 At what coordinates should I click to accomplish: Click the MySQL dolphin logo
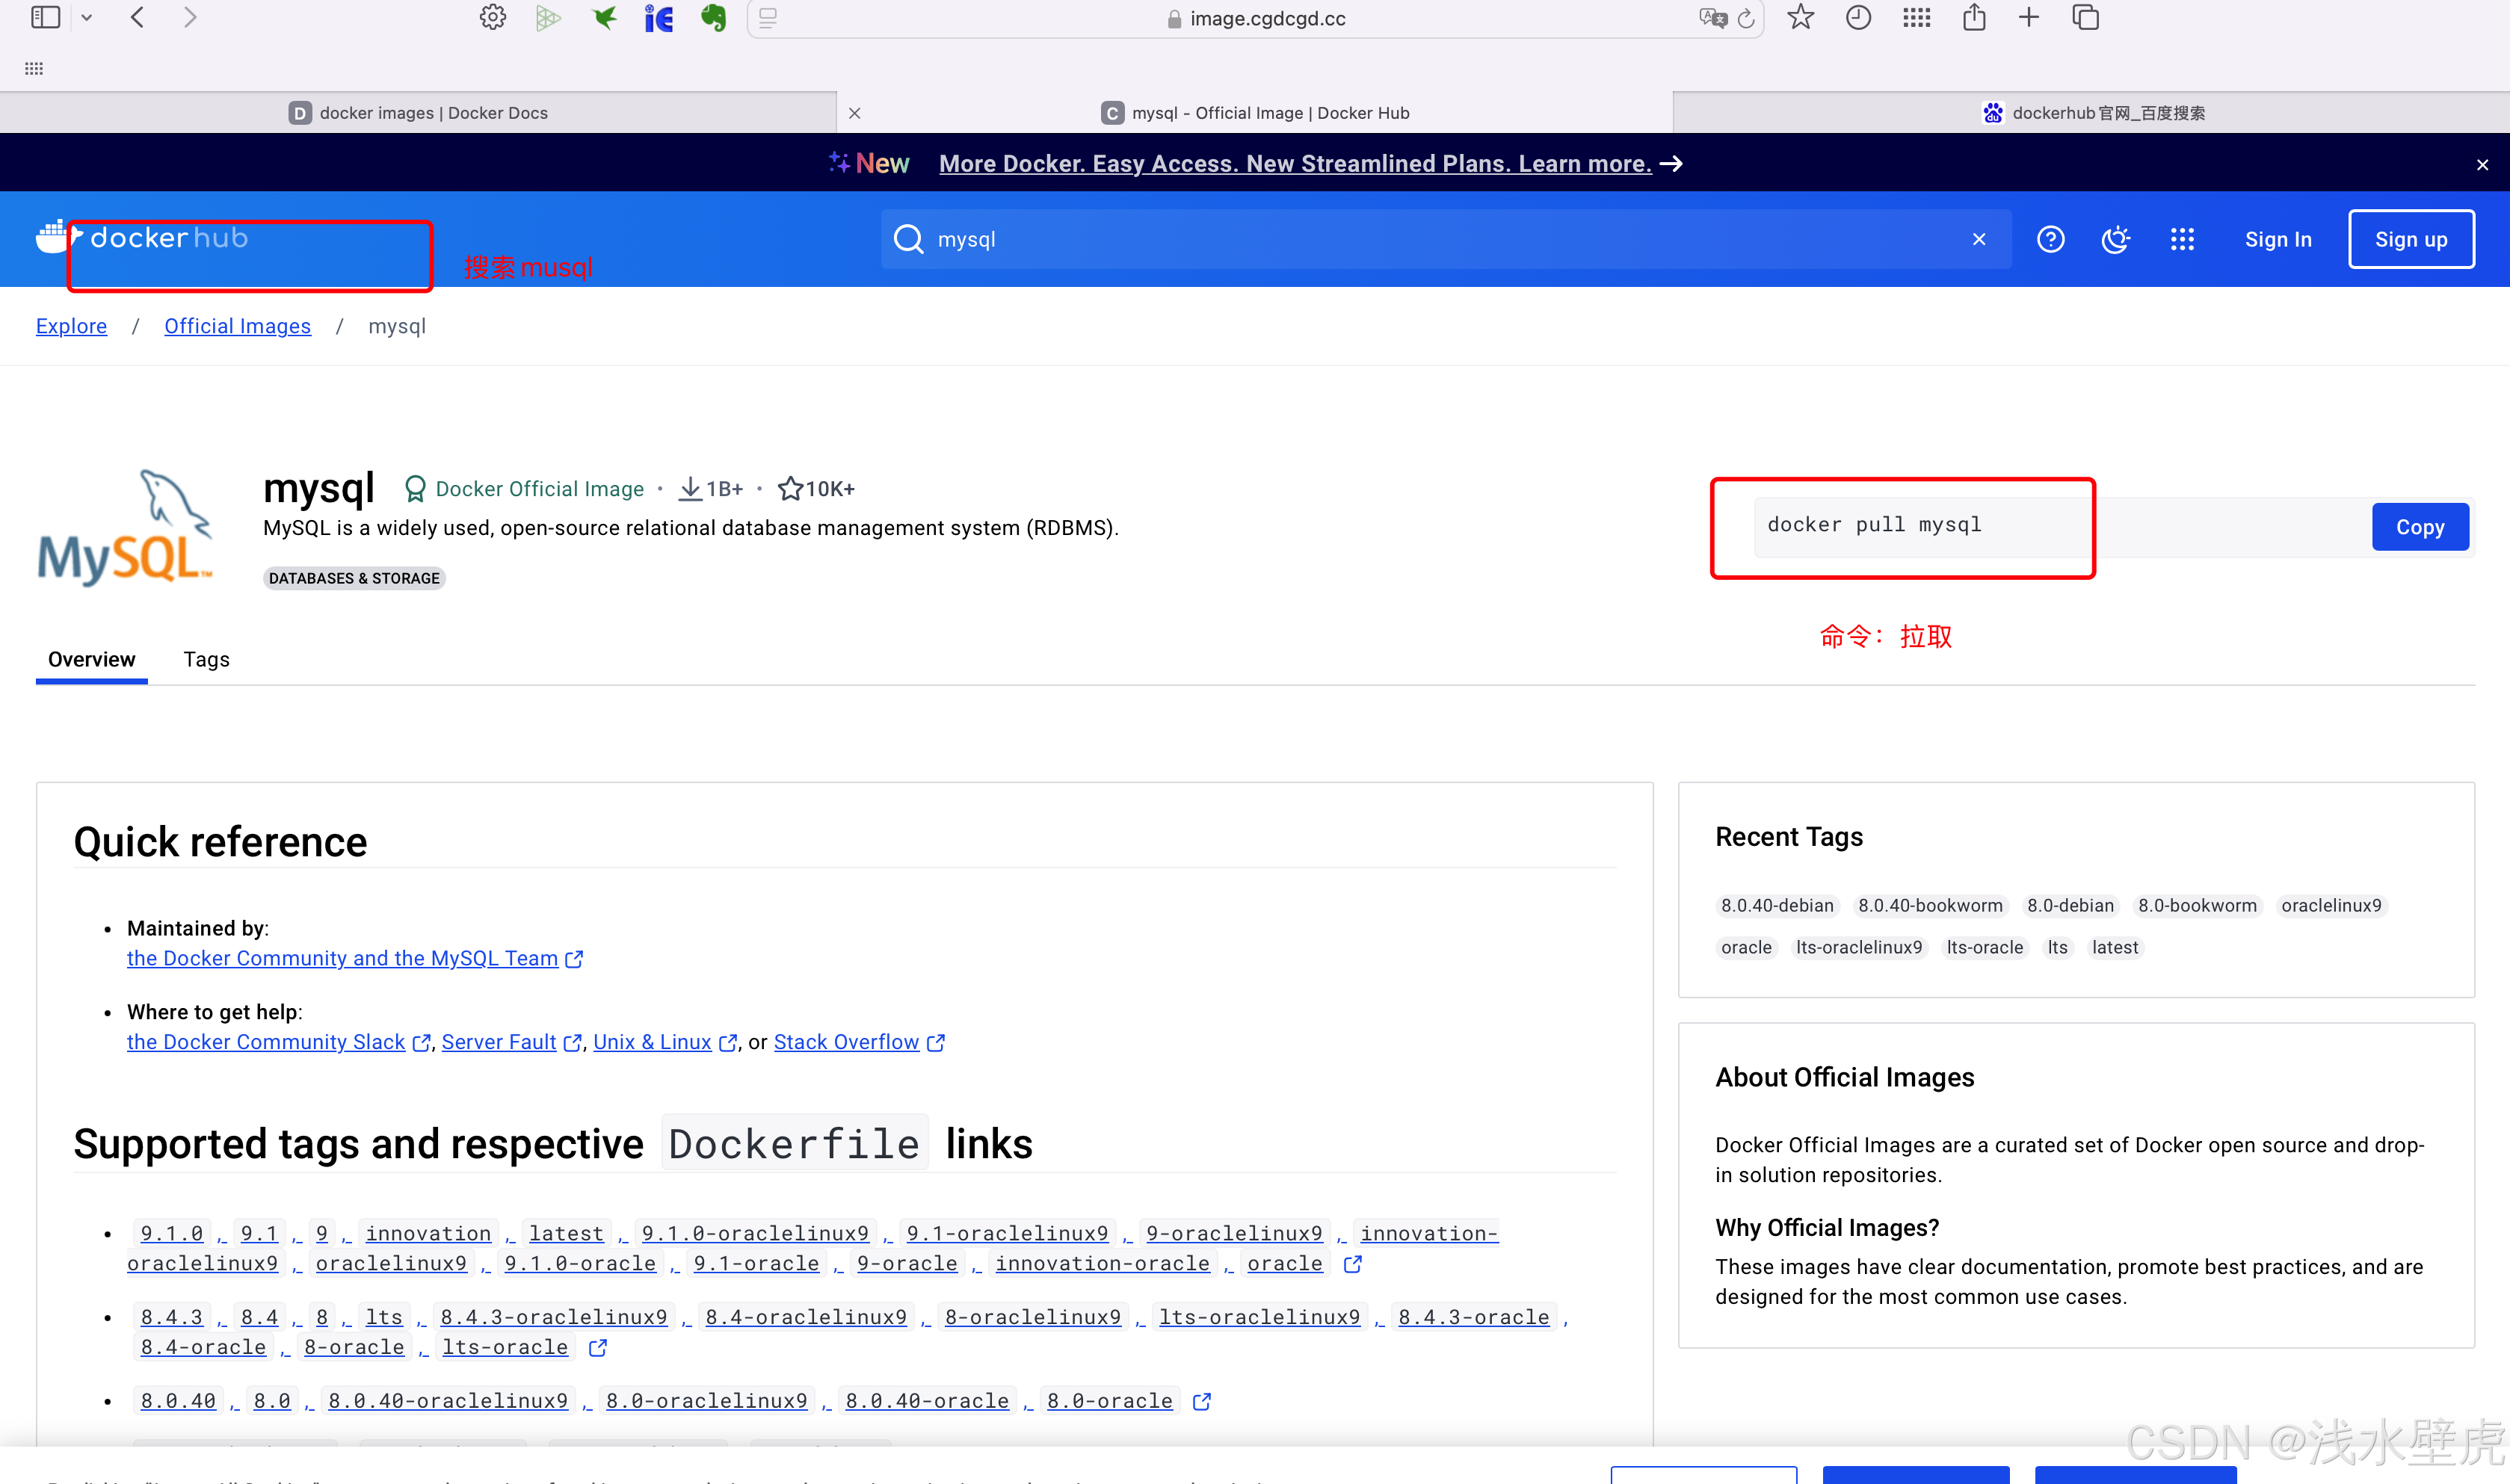(126, 527)
